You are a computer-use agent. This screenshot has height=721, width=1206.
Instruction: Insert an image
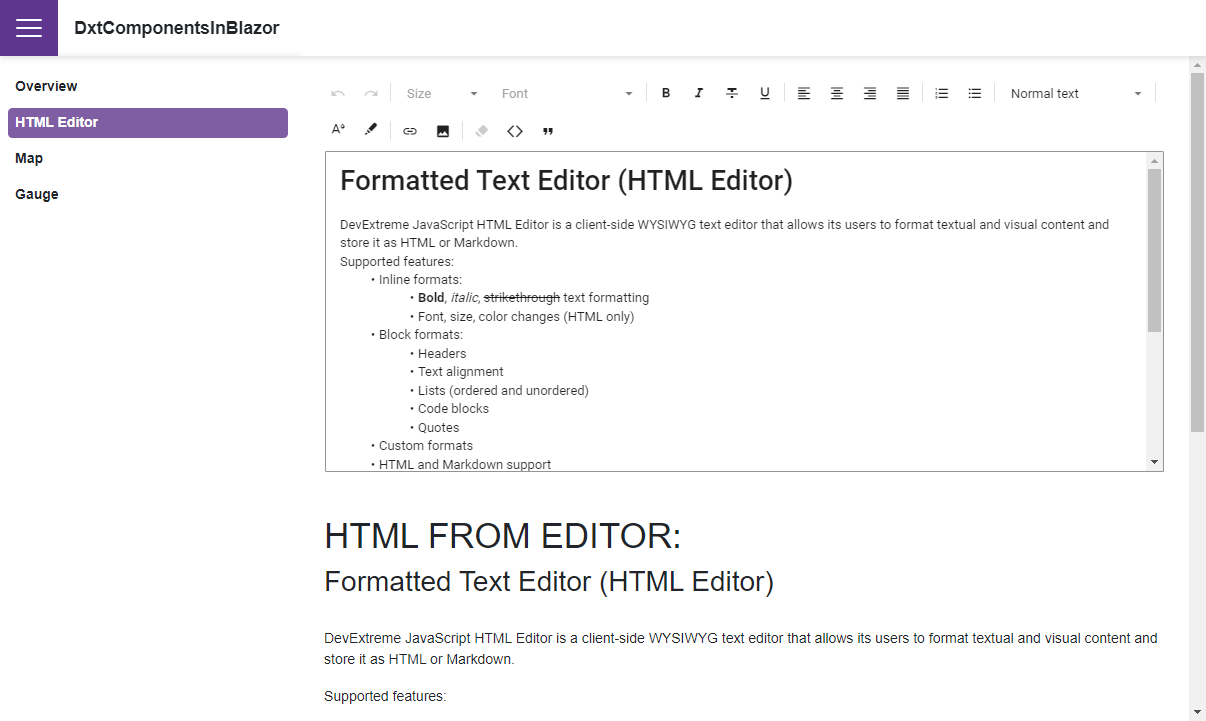pyautogui.click(x=443, y=130)
